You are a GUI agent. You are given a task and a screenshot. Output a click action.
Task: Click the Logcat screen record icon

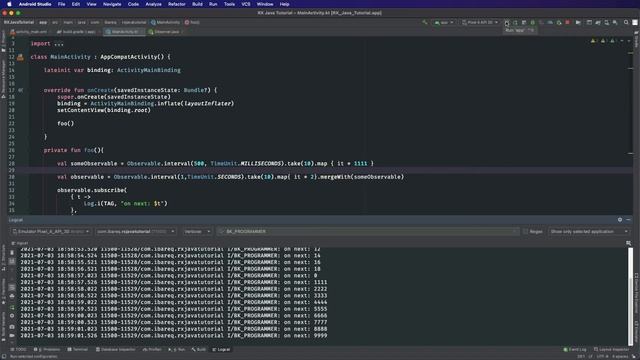[x=12, y=336]
